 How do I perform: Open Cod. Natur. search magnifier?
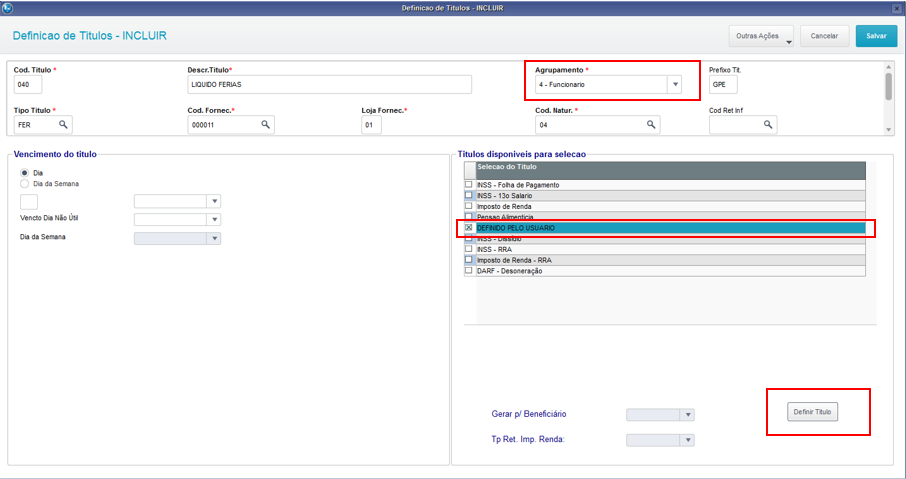pyautogui.click(x=651, y=124)
